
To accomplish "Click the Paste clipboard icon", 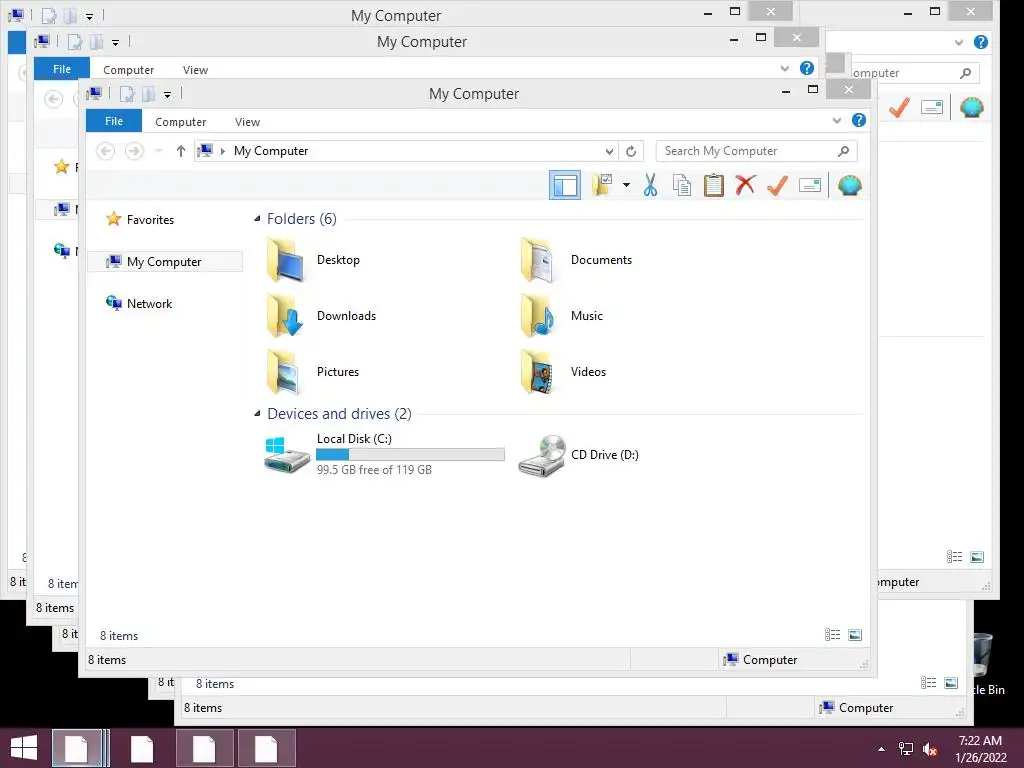I will coord(714,185).
